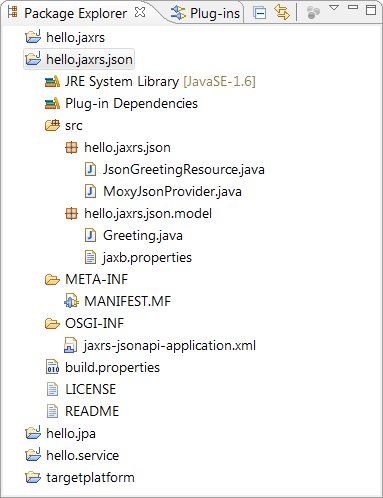Click the hello.jaxrs.json project folder icon
The width and height of the screenshot is (383, 498).
tap(33, 58)
